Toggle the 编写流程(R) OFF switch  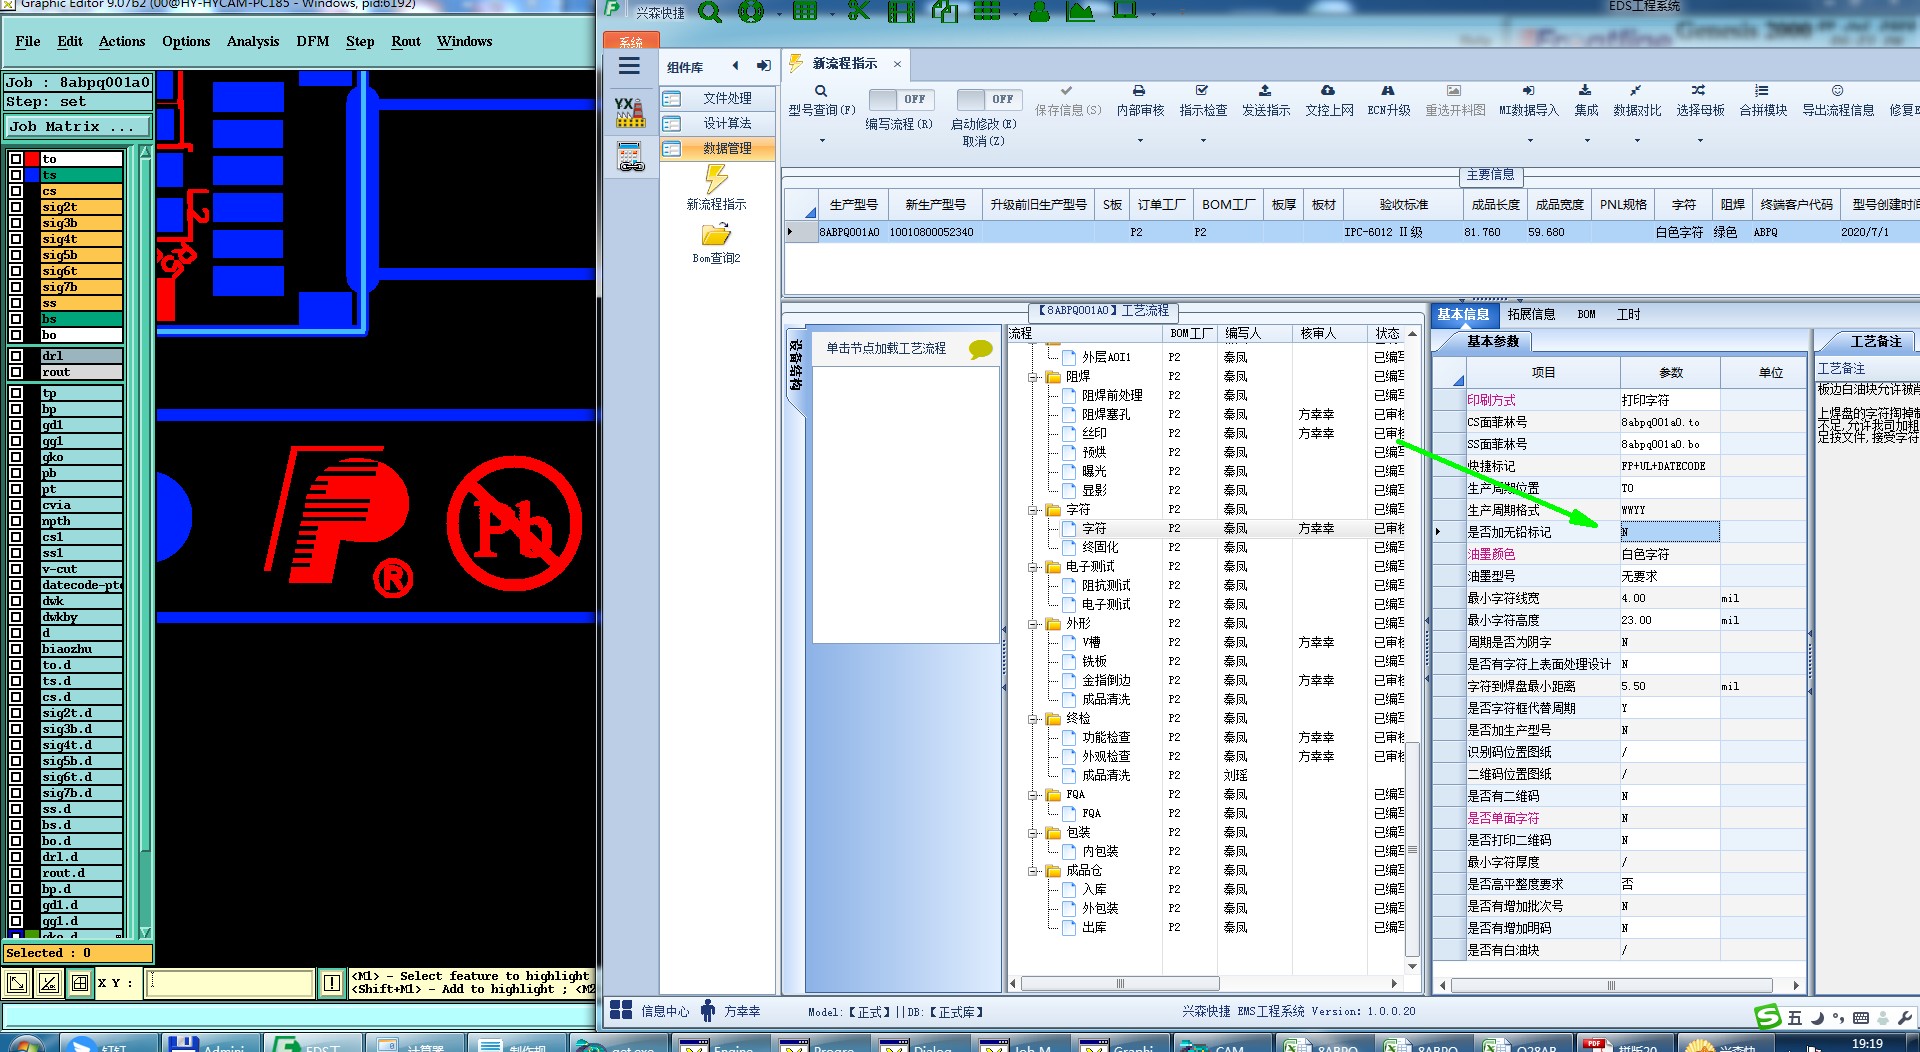(x=901, y=99)
